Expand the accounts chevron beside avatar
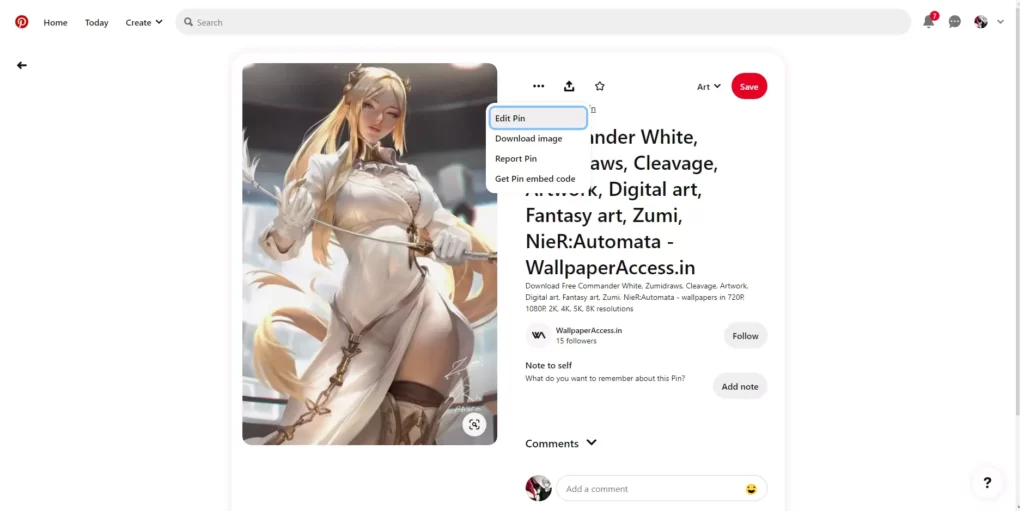 pos(1000,22)
